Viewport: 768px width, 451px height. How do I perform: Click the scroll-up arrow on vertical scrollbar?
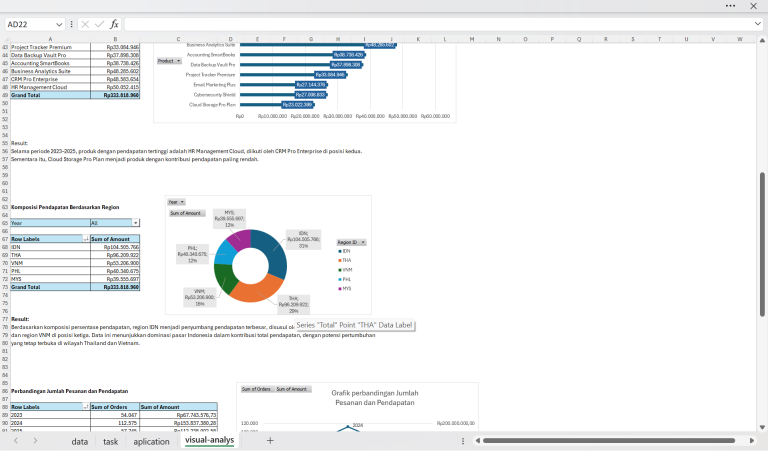(762, 39)
